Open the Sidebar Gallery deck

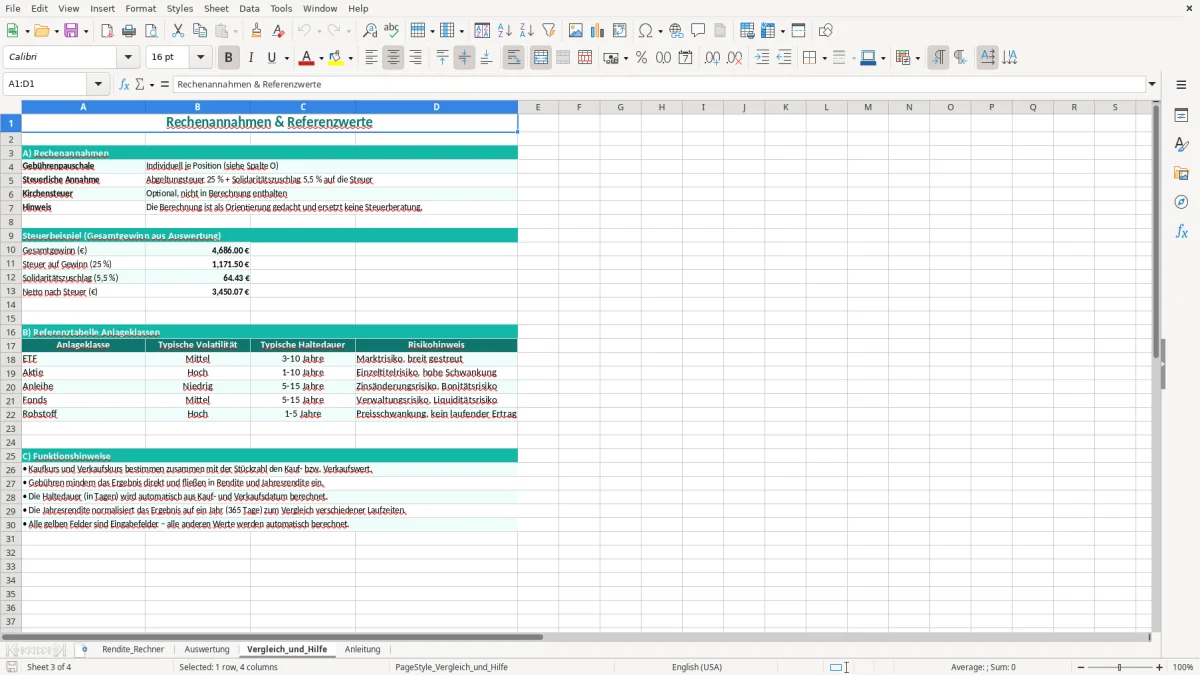[1181, 173]
